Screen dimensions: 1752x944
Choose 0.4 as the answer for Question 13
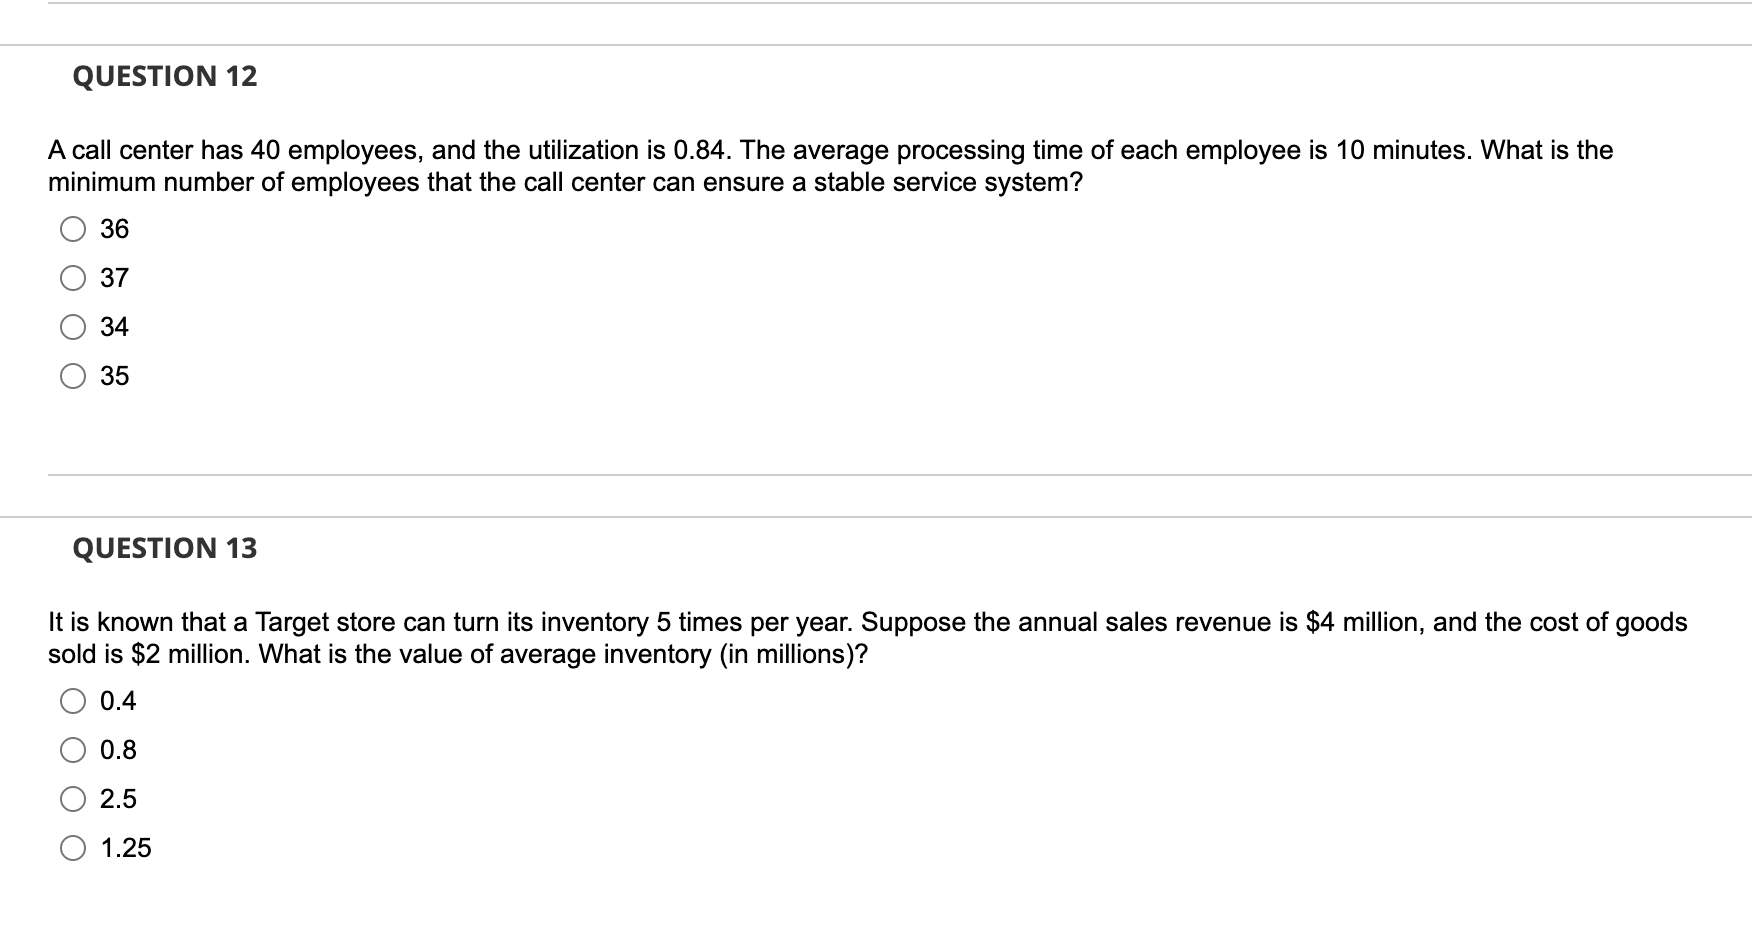tap(72, 701)
